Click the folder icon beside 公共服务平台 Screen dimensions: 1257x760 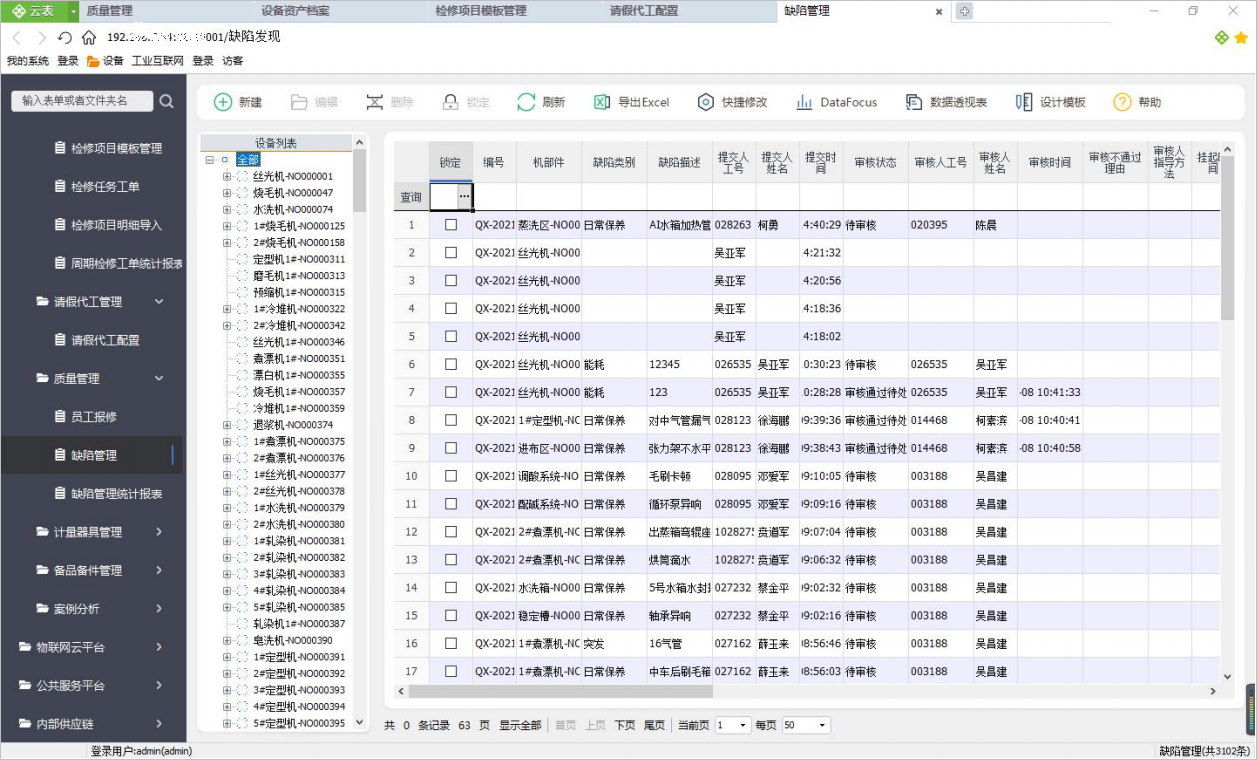coord(26,685)
